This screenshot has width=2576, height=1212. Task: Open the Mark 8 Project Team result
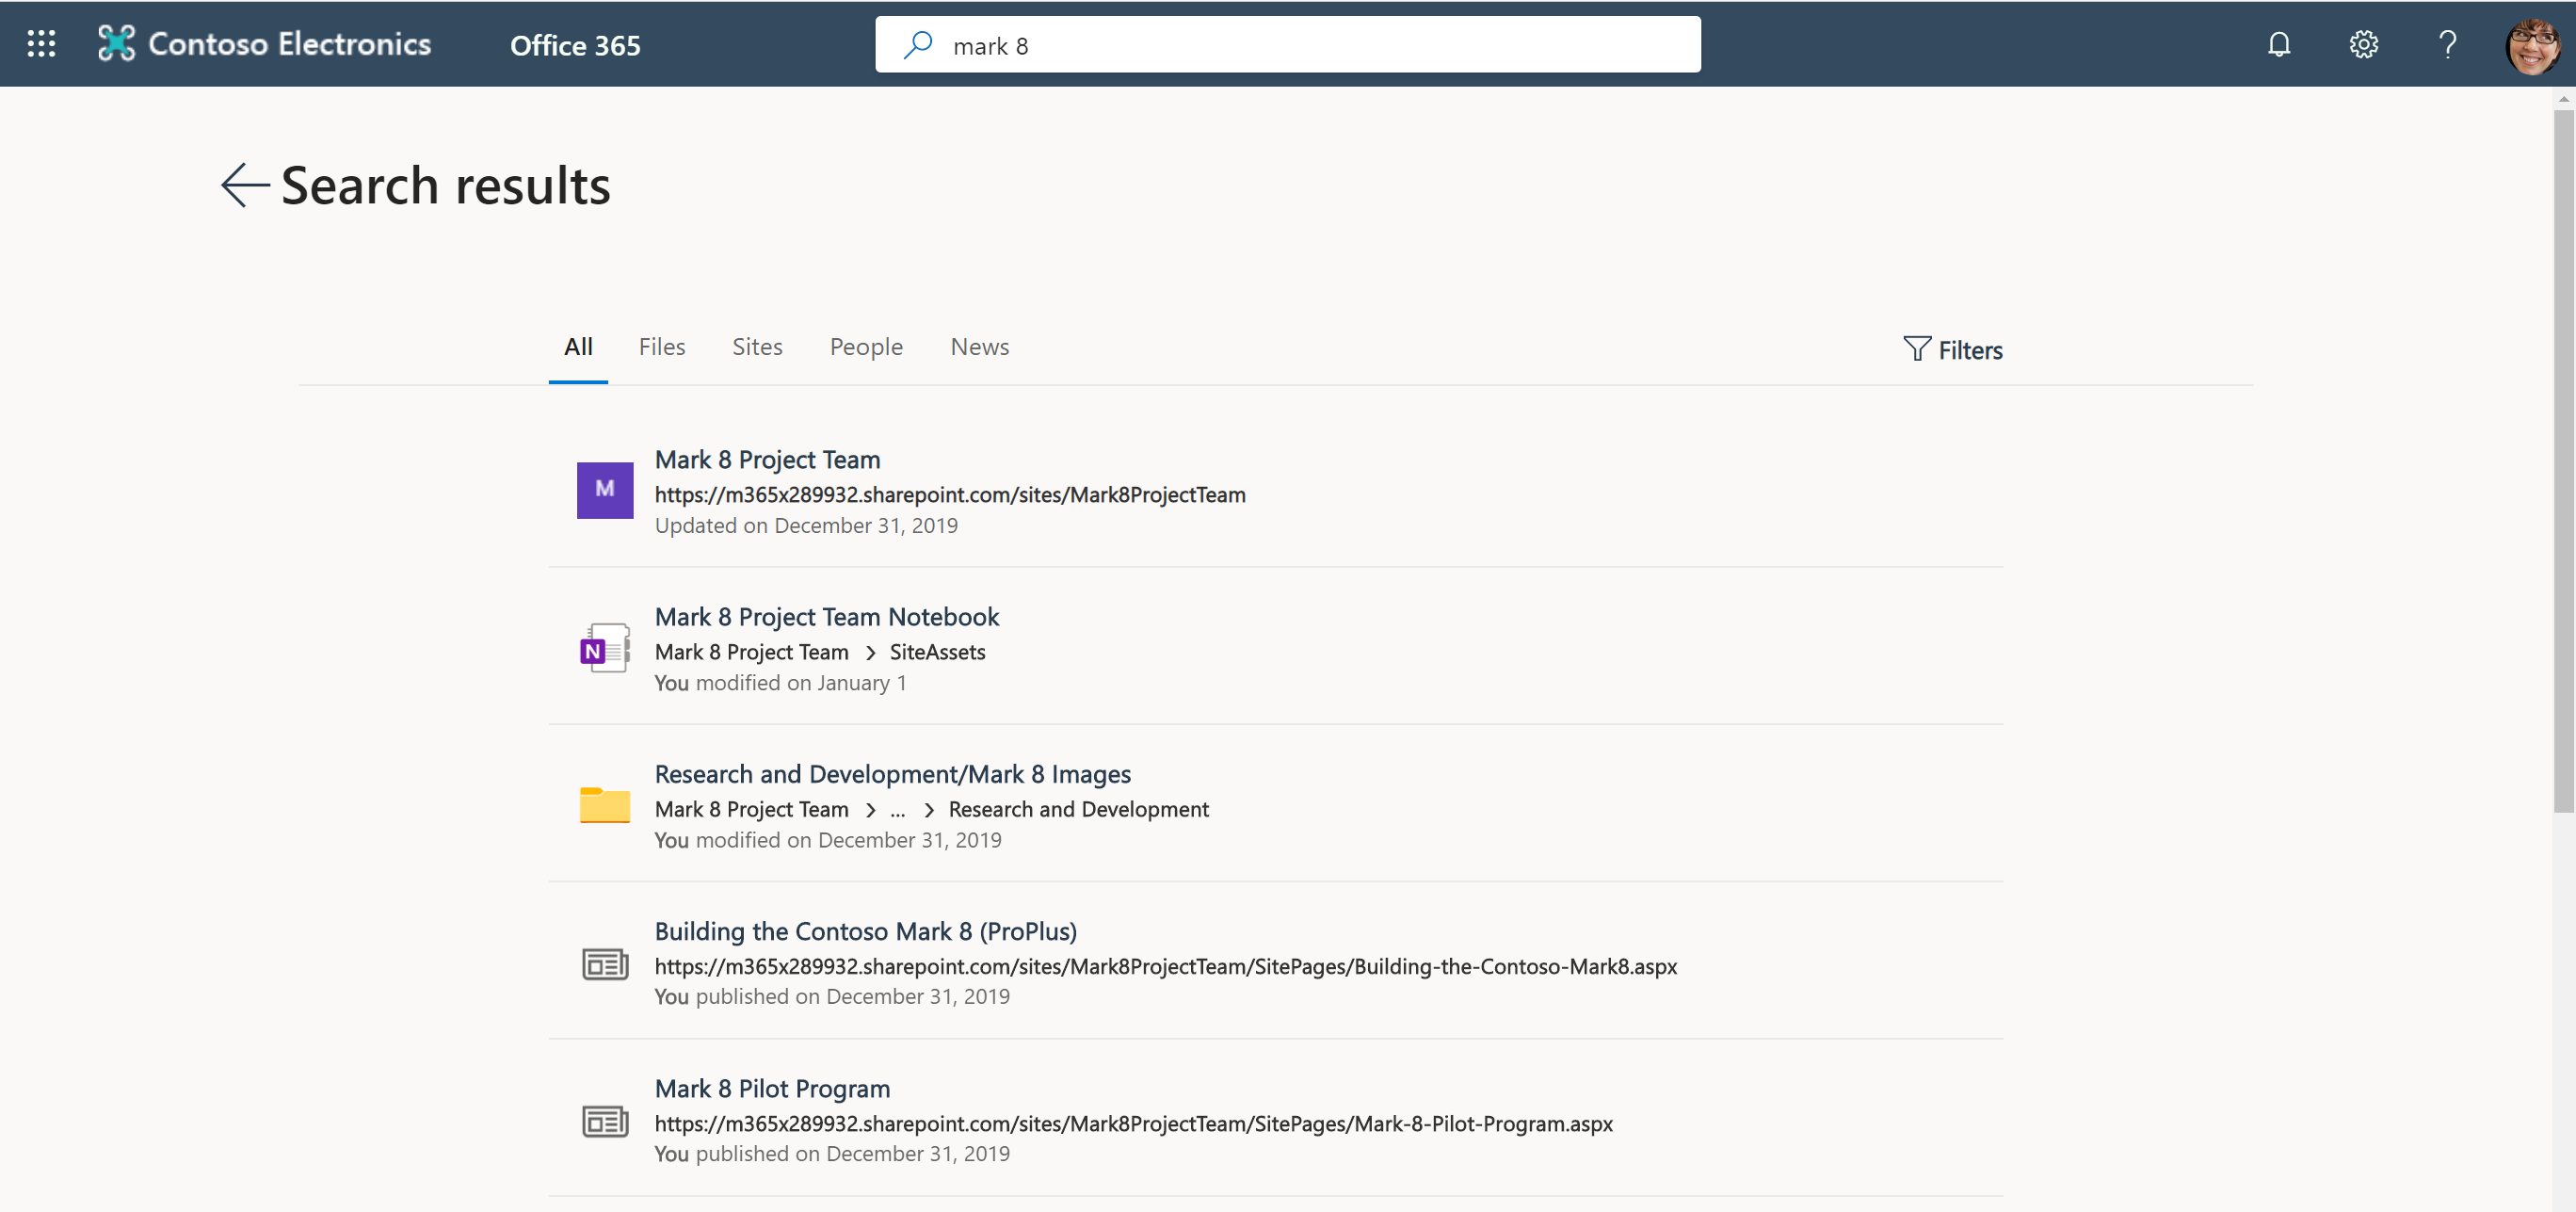pos(767,459)
